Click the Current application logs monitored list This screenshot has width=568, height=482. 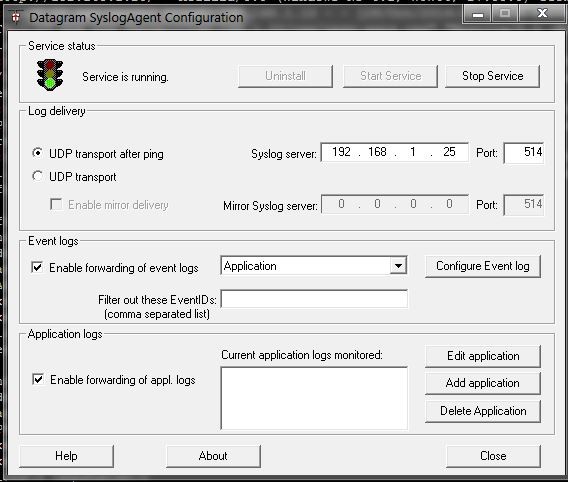pyautogui.click(x=314, y=398)
